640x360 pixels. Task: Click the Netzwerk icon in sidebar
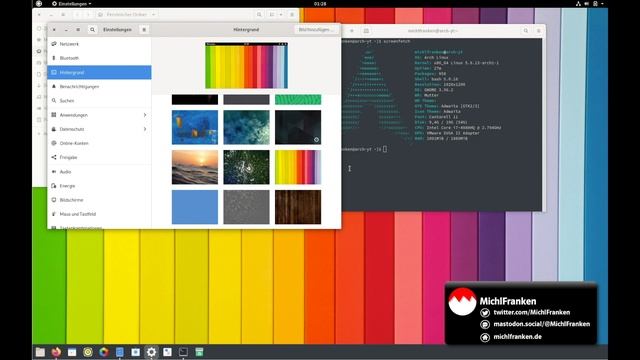[54, 44]
